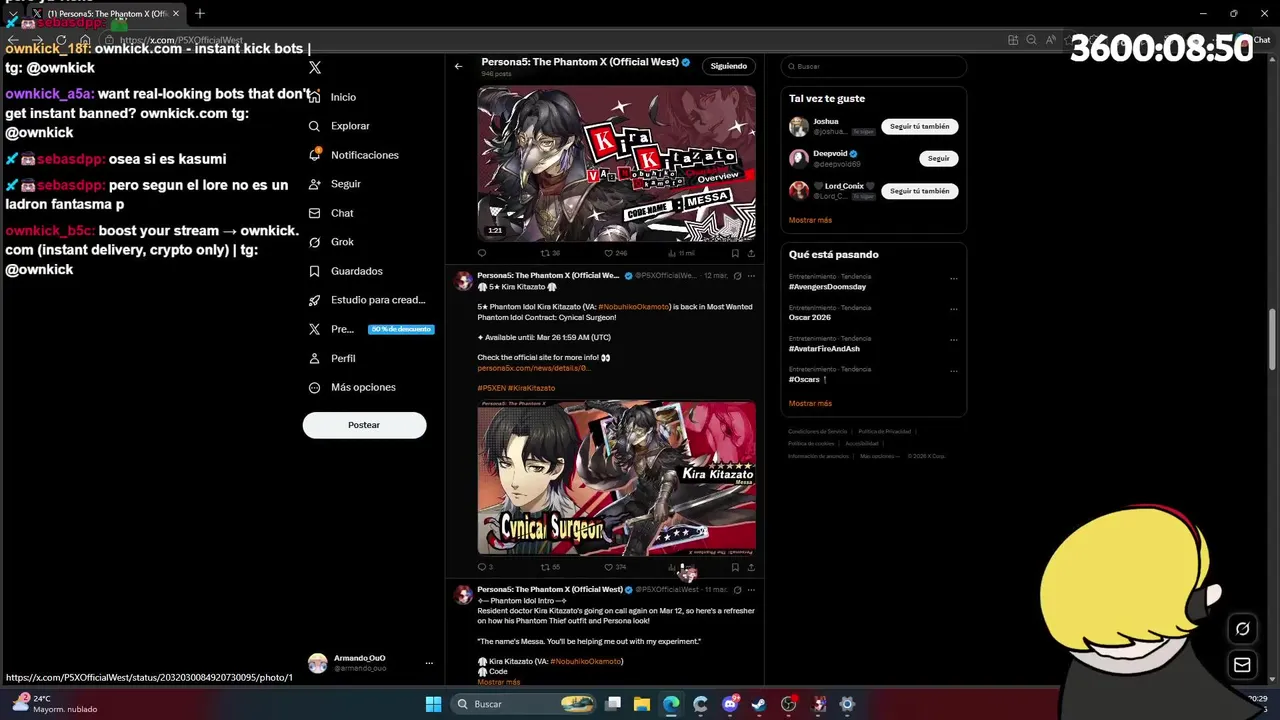Open the X logo home link
The width and height of the screenshot is (1280, 720).
pyautogui.click(x=315, y=67)
